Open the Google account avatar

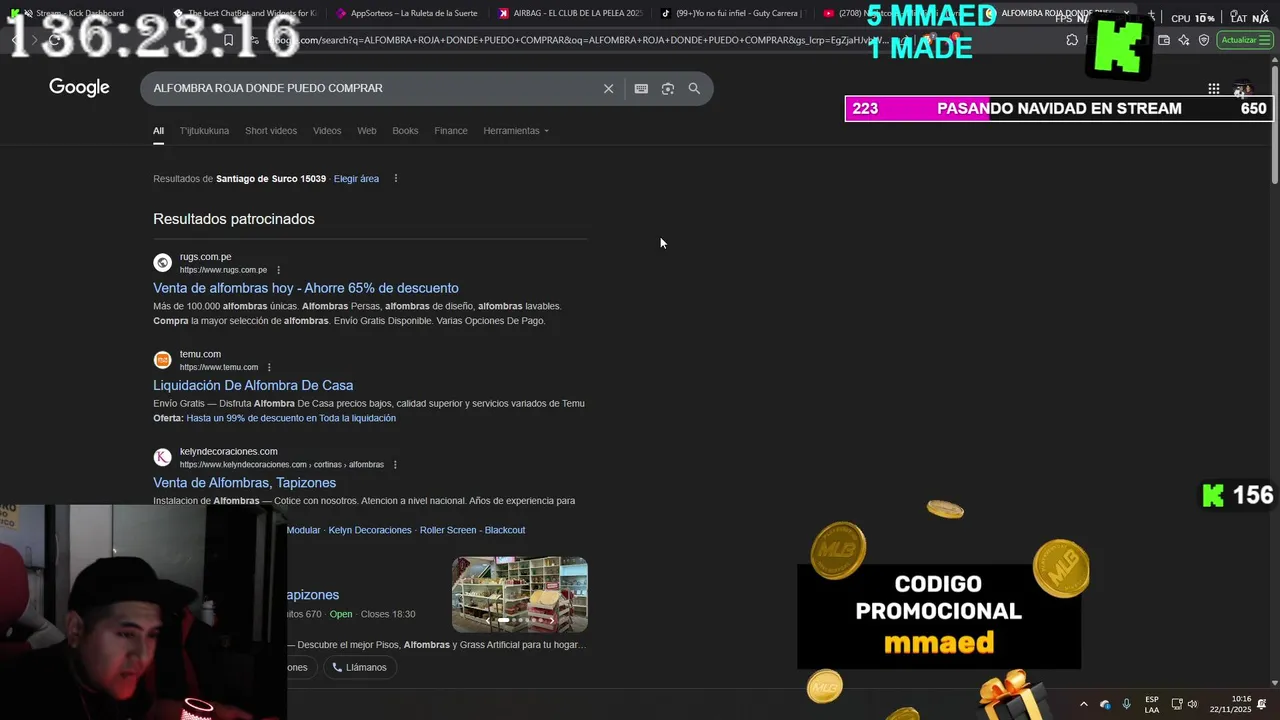[x=1242, y=89]
